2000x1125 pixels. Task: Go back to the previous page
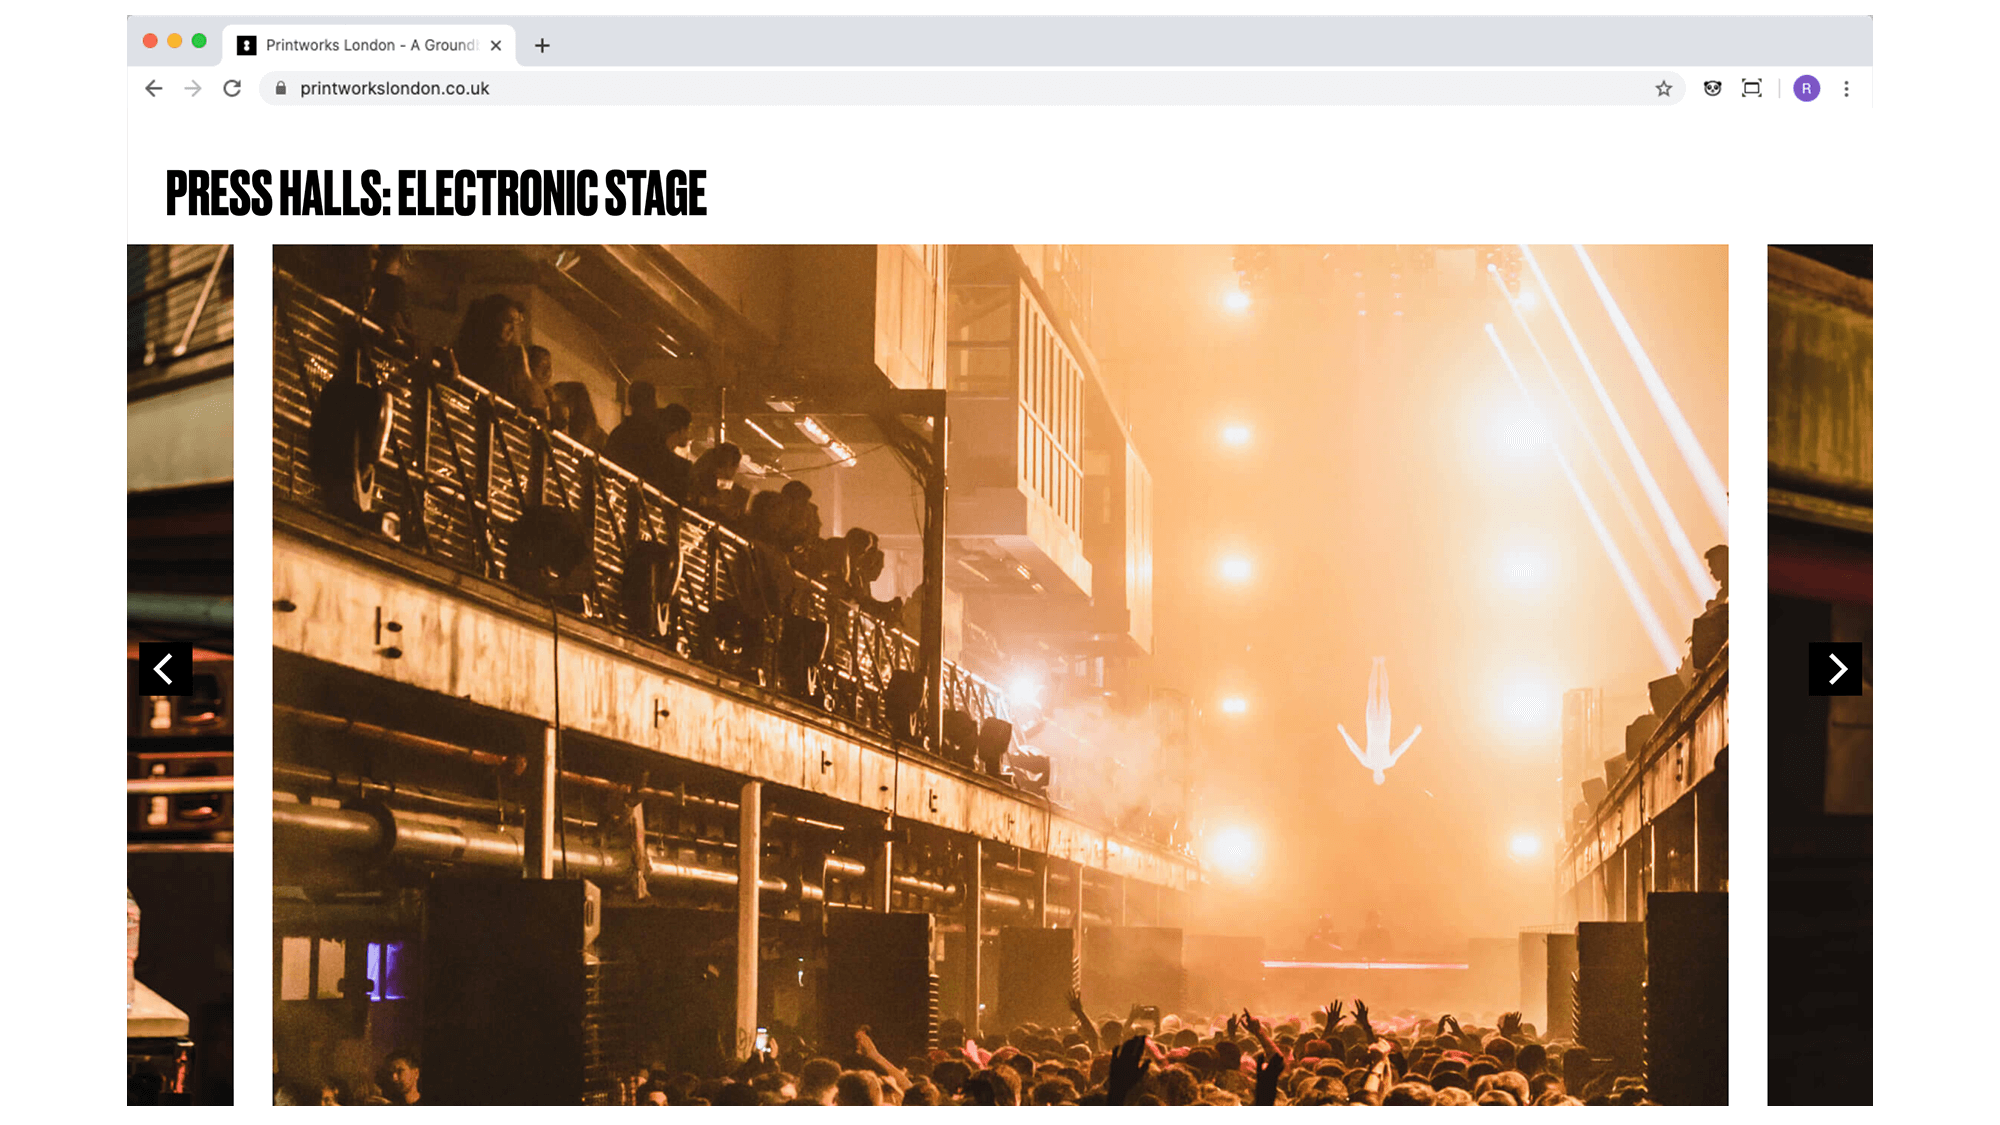[153, 88]
